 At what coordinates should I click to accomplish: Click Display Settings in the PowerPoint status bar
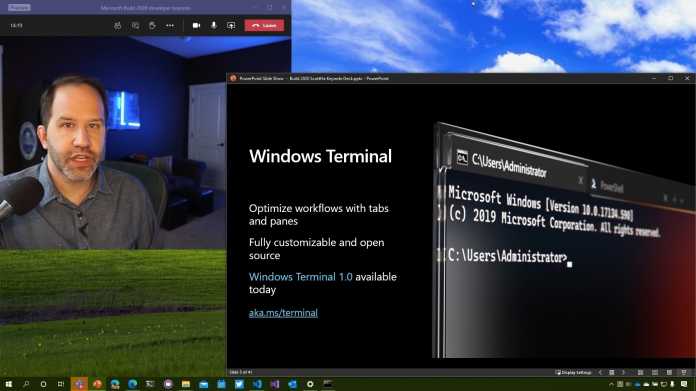click(573, 373)
